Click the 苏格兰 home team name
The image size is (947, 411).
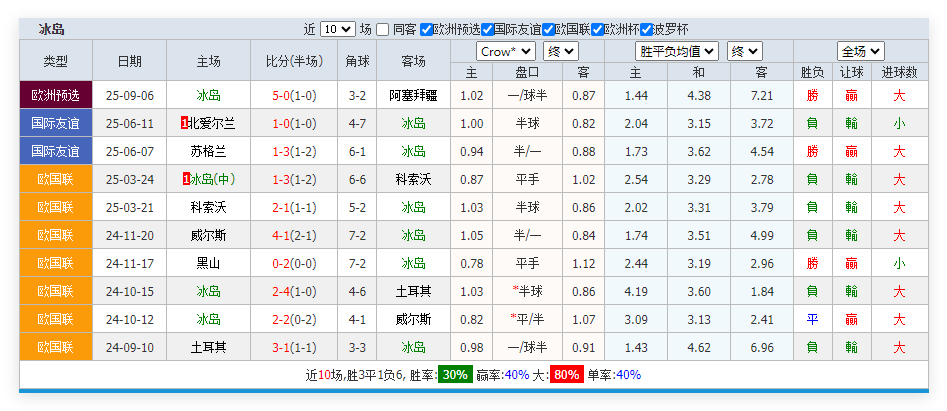coord(208,151)
